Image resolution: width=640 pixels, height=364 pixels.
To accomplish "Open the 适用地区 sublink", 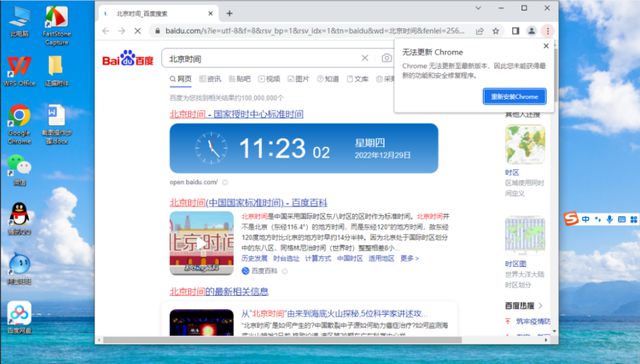I will coord(382,258).
